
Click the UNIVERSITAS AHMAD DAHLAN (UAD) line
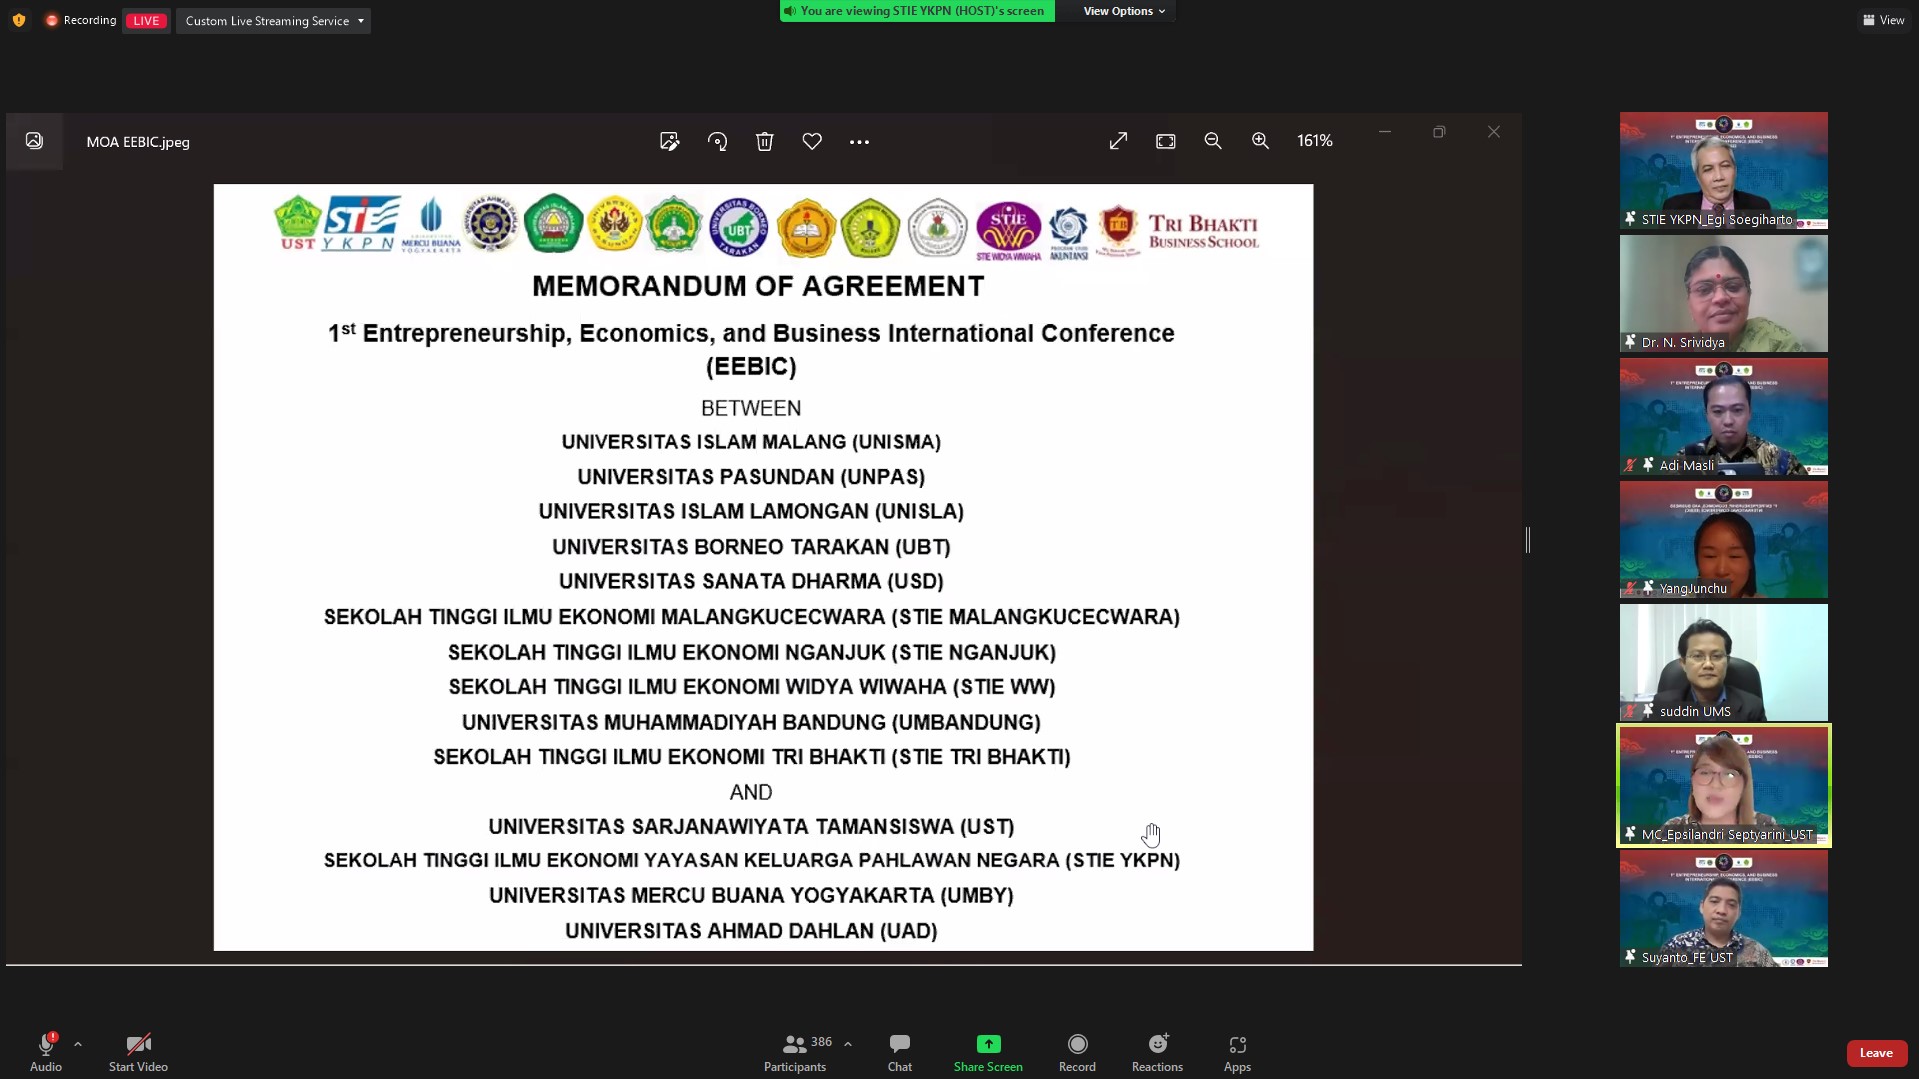[x=751, y=931]
